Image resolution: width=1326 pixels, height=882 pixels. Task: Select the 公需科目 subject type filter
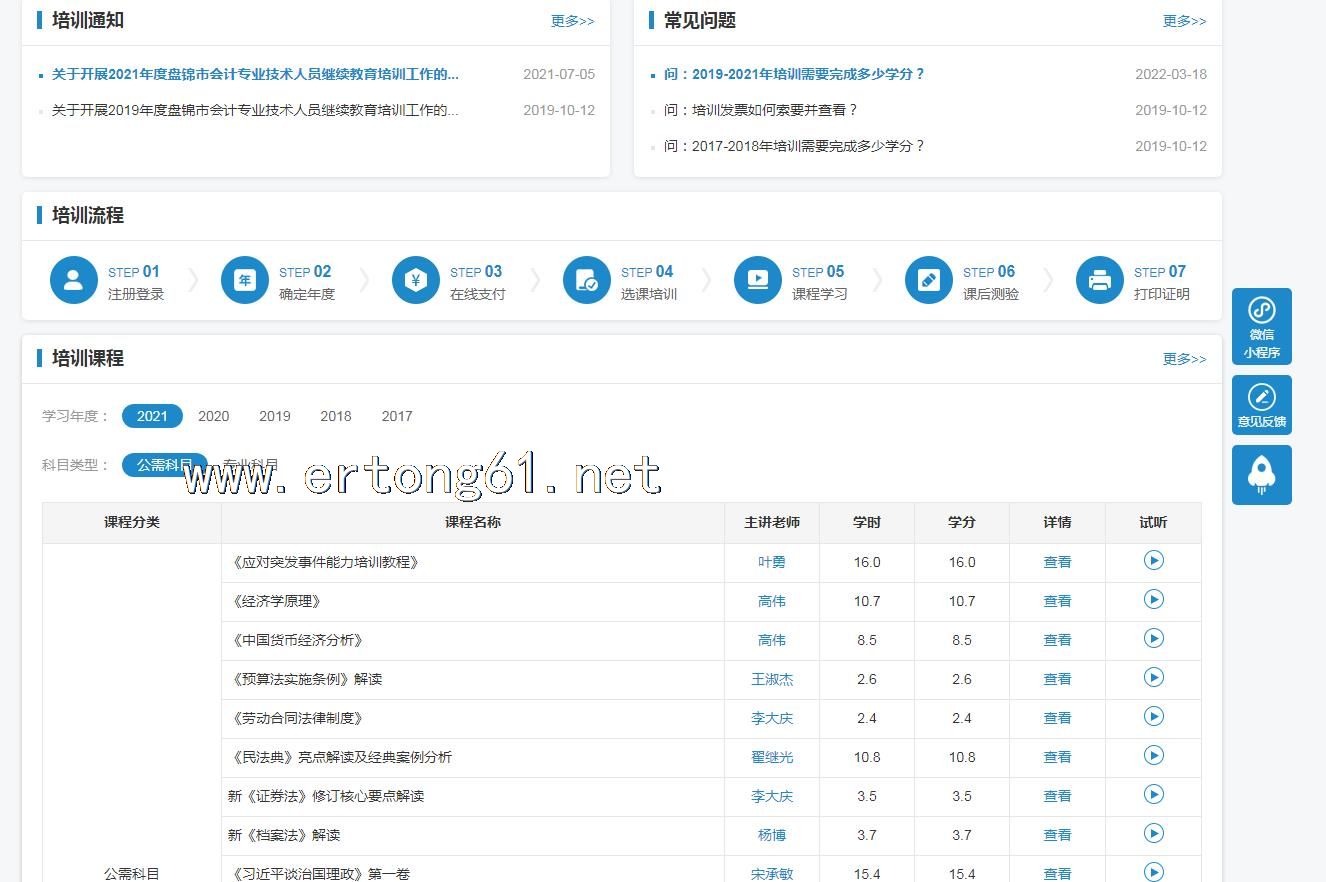click(164, 465)
